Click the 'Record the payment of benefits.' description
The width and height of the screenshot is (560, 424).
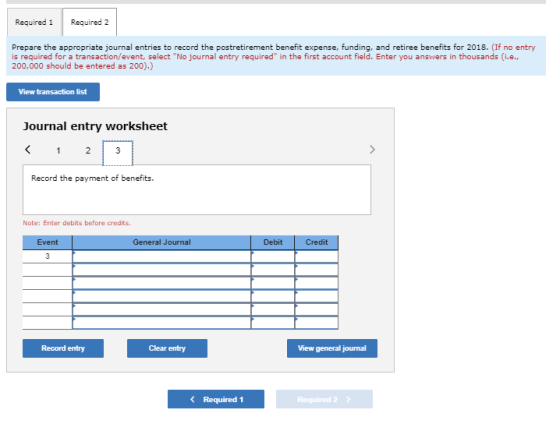pos(92,178)
